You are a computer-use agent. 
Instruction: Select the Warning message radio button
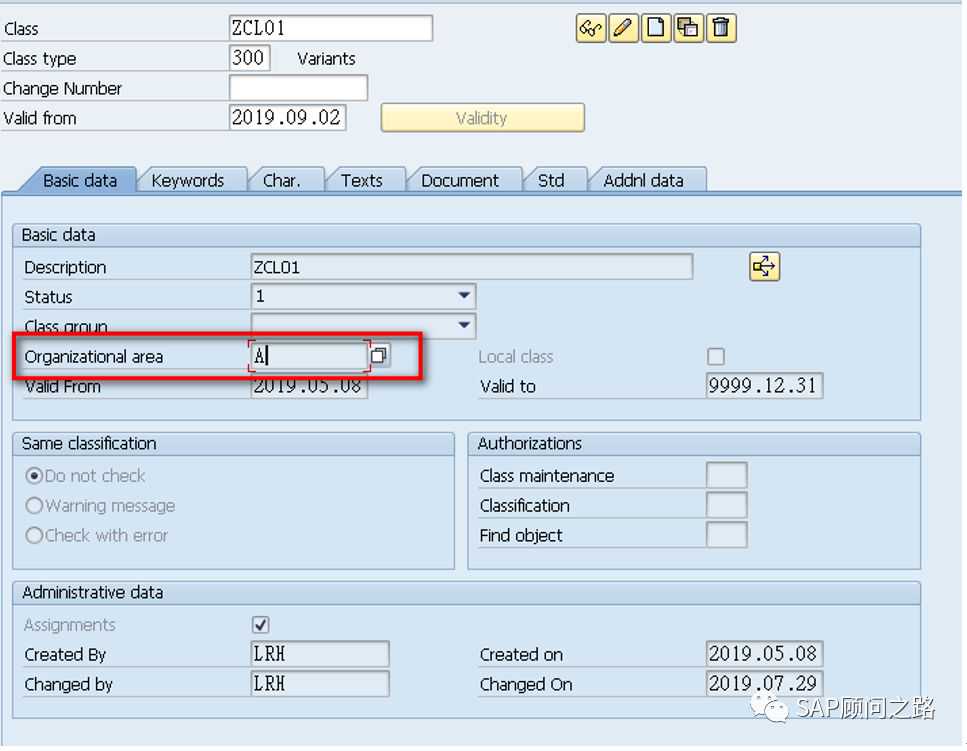tap(35, 506)
